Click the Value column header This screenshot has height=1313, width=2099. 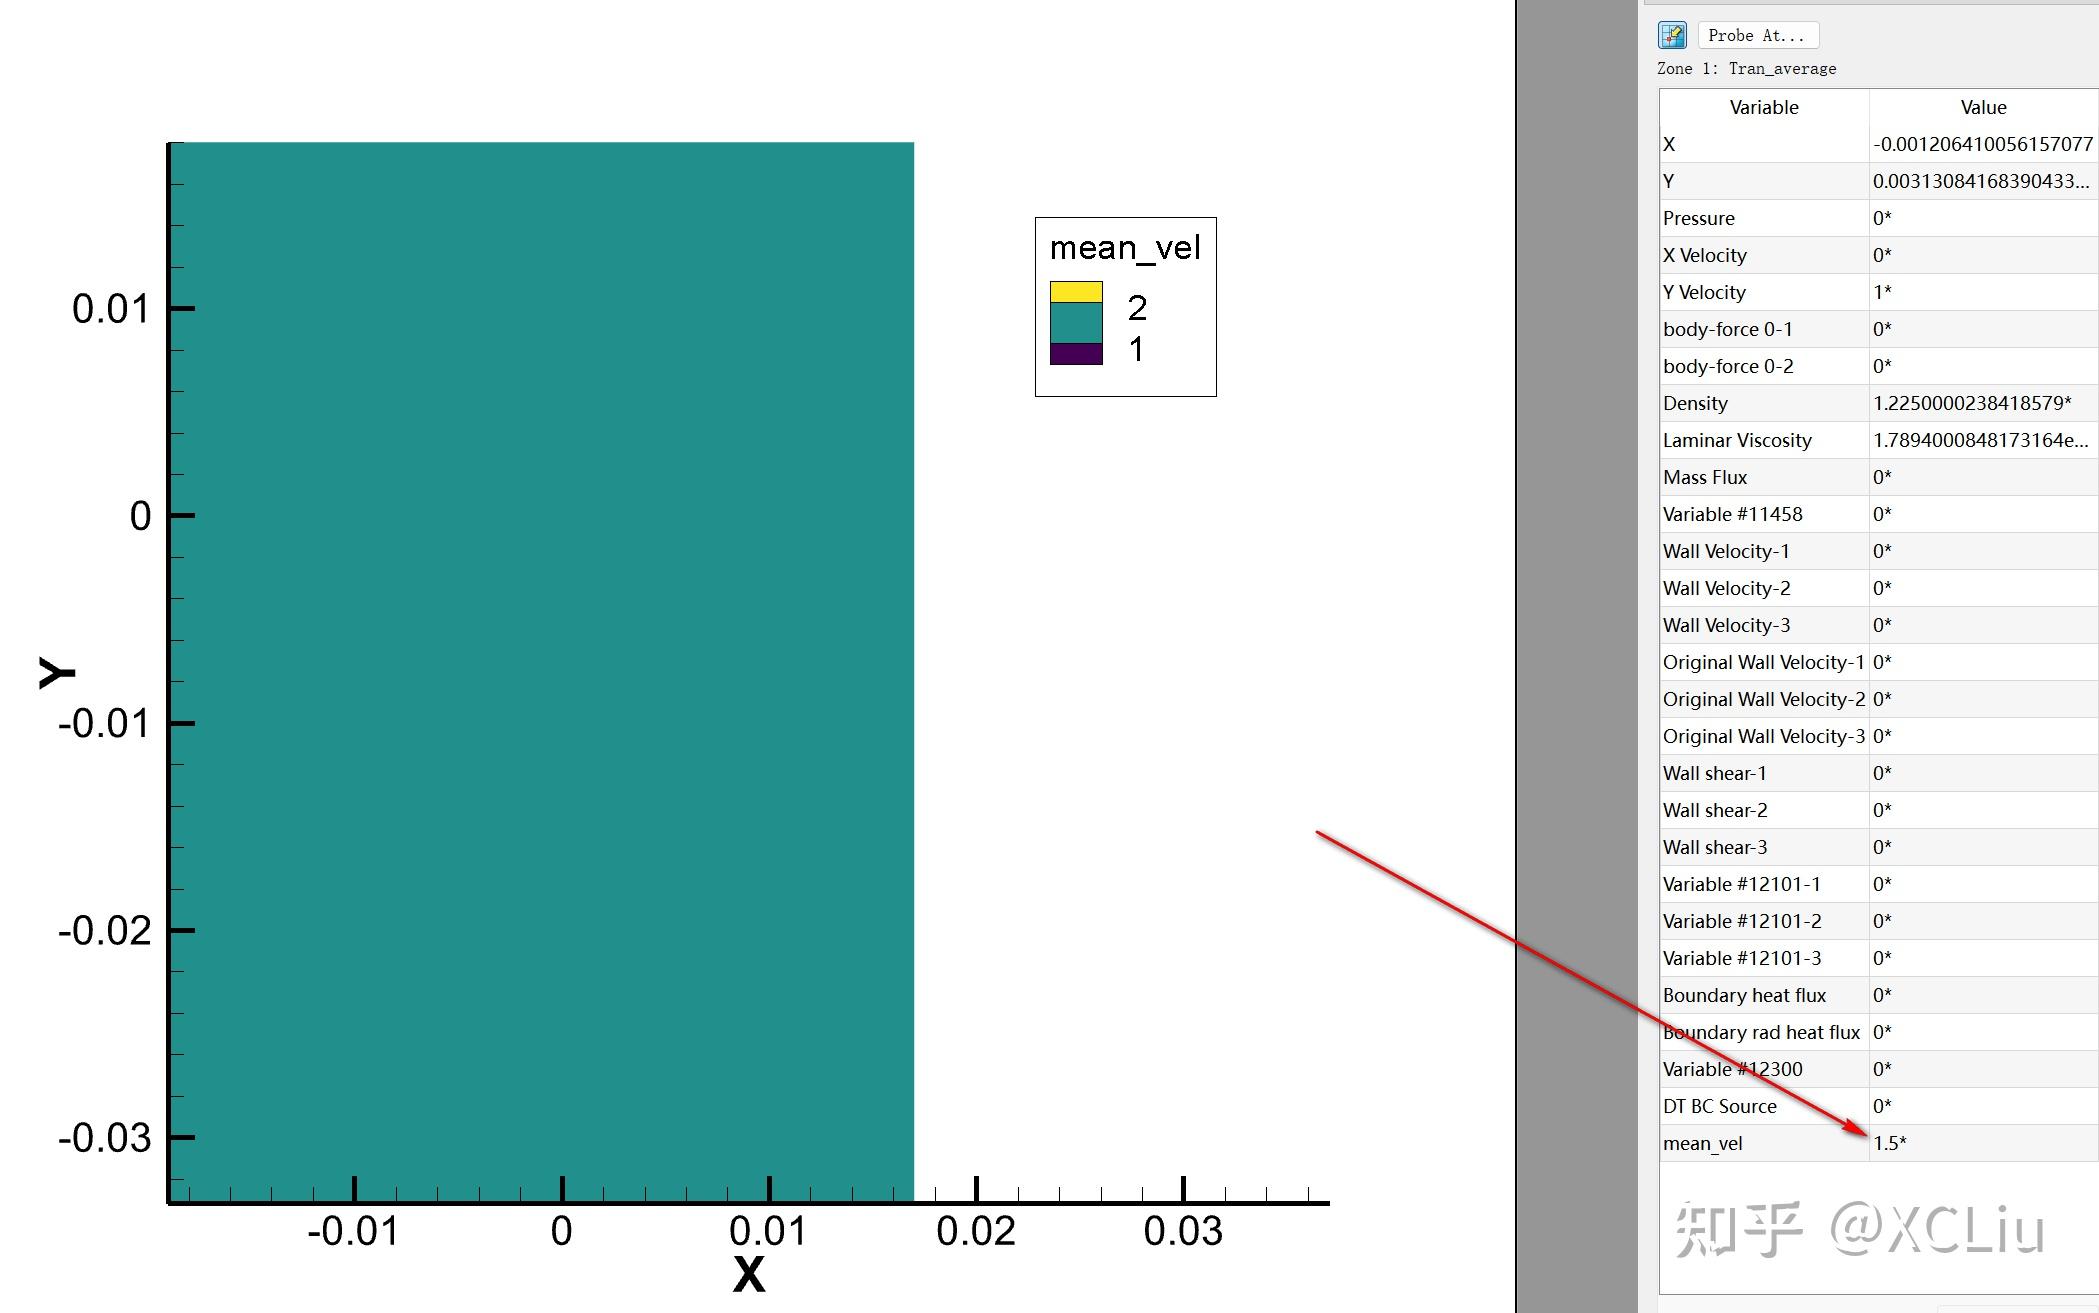point(1982,107)
